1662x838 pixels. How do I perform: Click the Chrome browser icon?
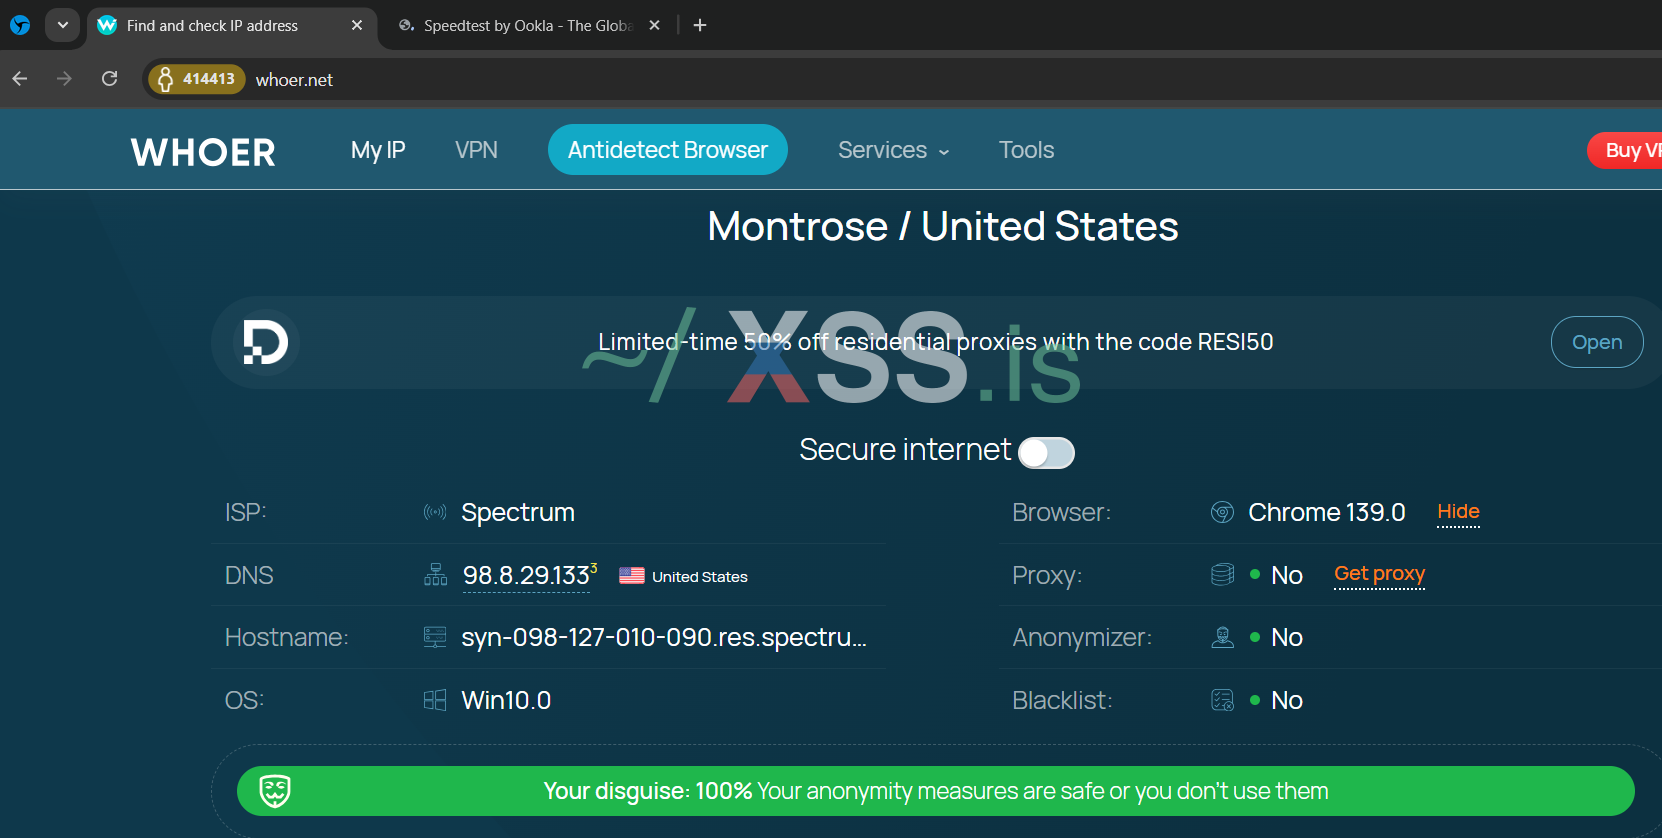pos(1222,513)
